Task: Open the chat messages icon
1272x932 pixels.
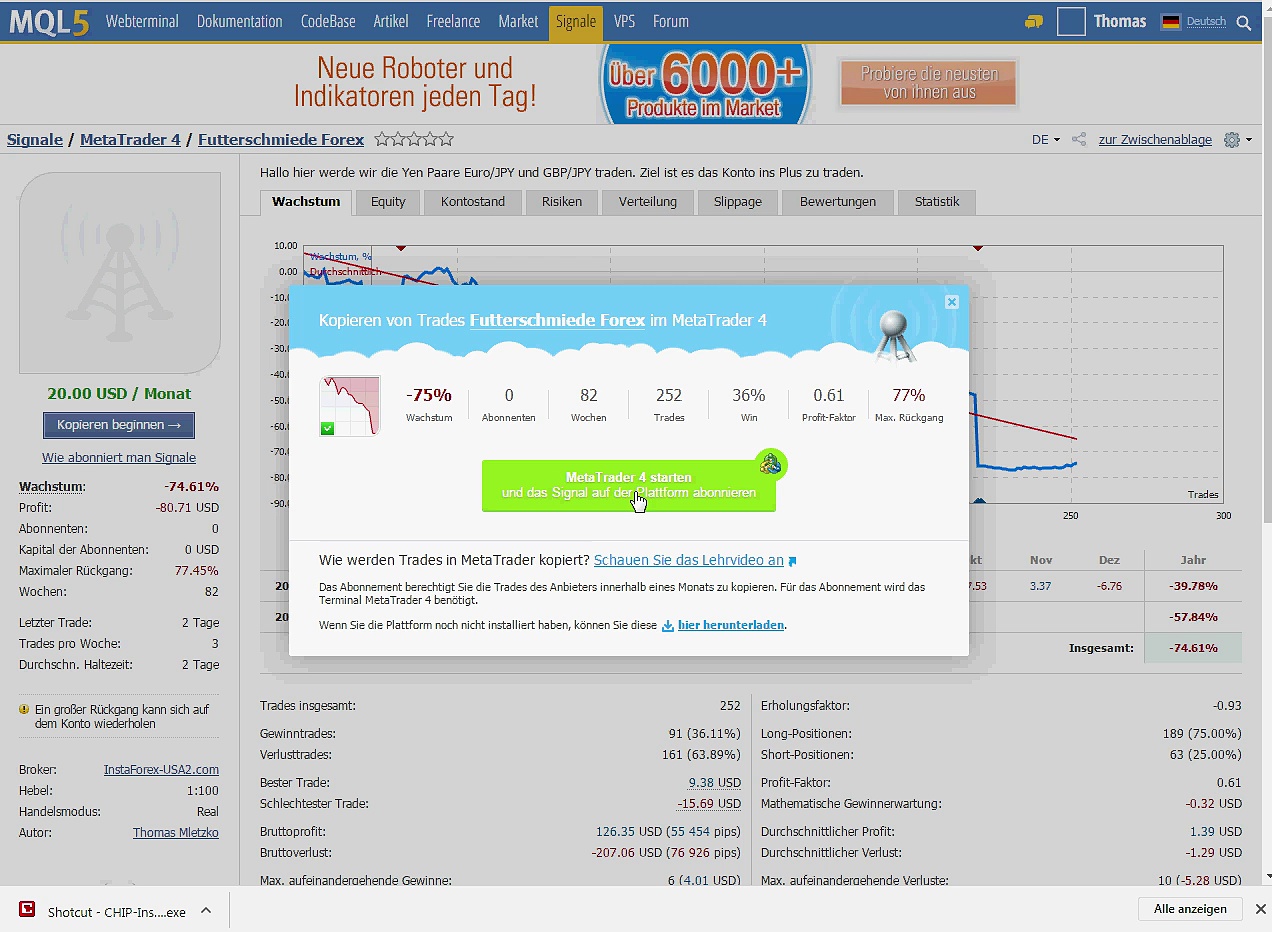Action: (x=1034, y=22)
